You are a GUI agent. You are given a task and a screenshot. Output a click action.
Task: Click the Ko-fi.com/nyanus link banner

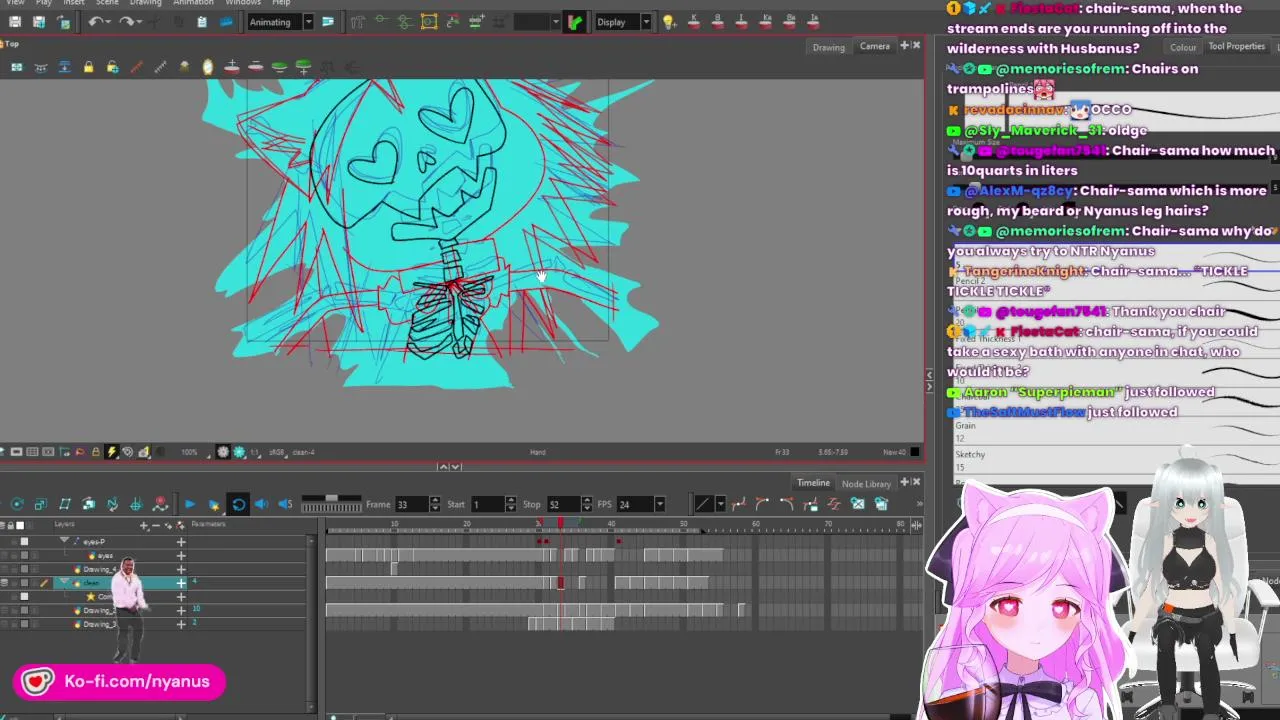[119, 682]
